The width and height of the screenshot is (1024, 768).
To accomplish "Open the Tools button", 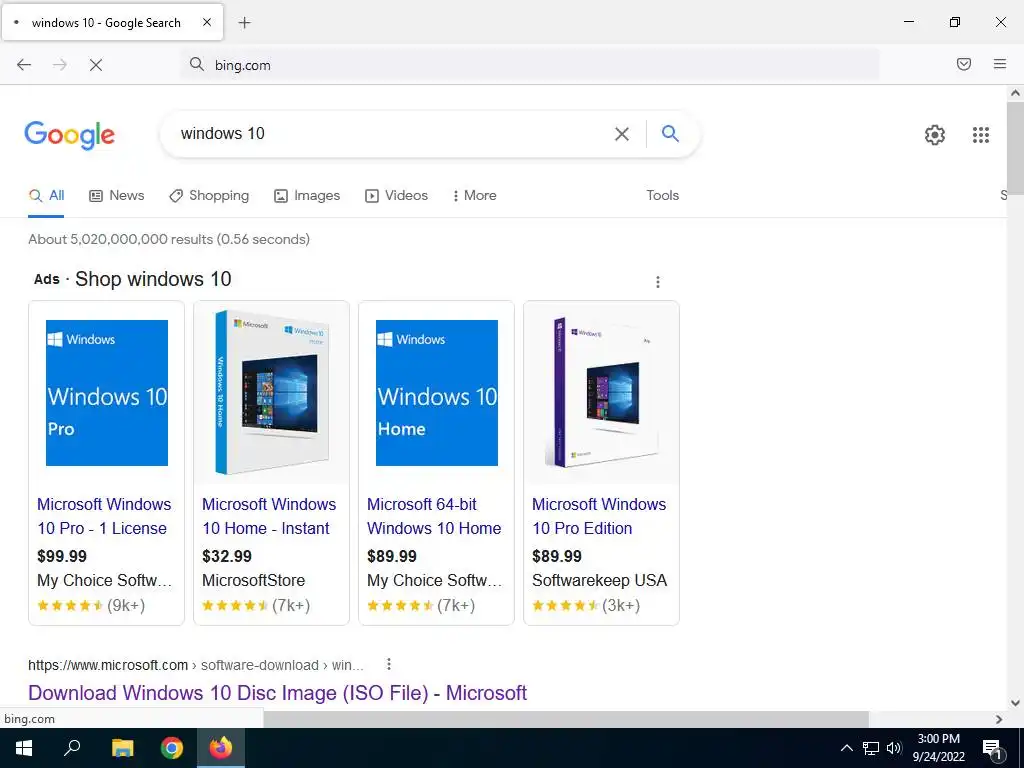I will 662,195.
